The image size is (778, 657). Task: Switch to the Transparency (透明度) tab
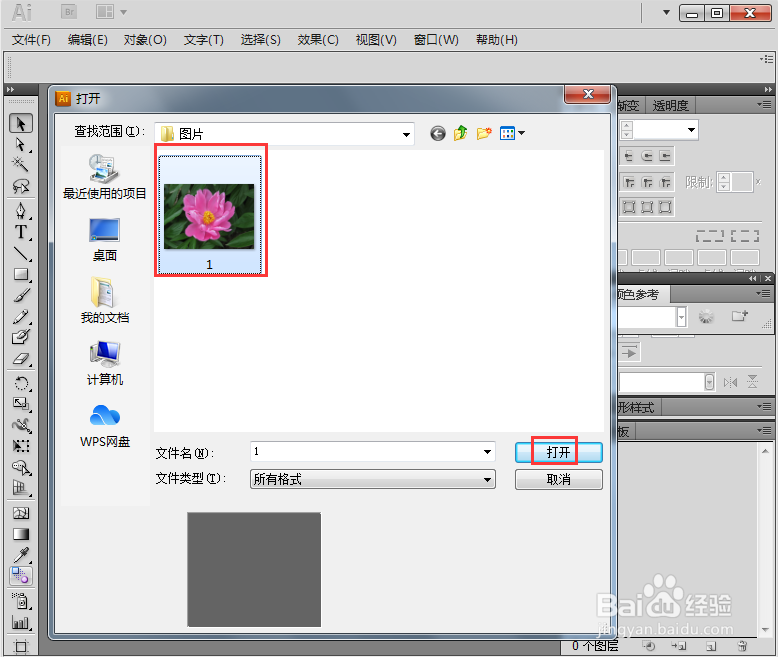click(x=670, y=105)
